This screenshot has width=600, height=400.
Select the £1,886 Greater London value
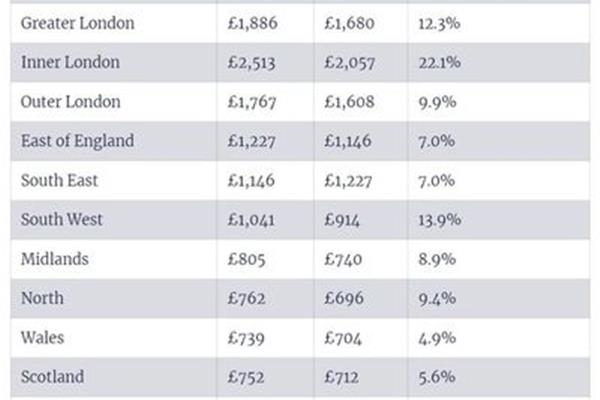pos(253,23)
